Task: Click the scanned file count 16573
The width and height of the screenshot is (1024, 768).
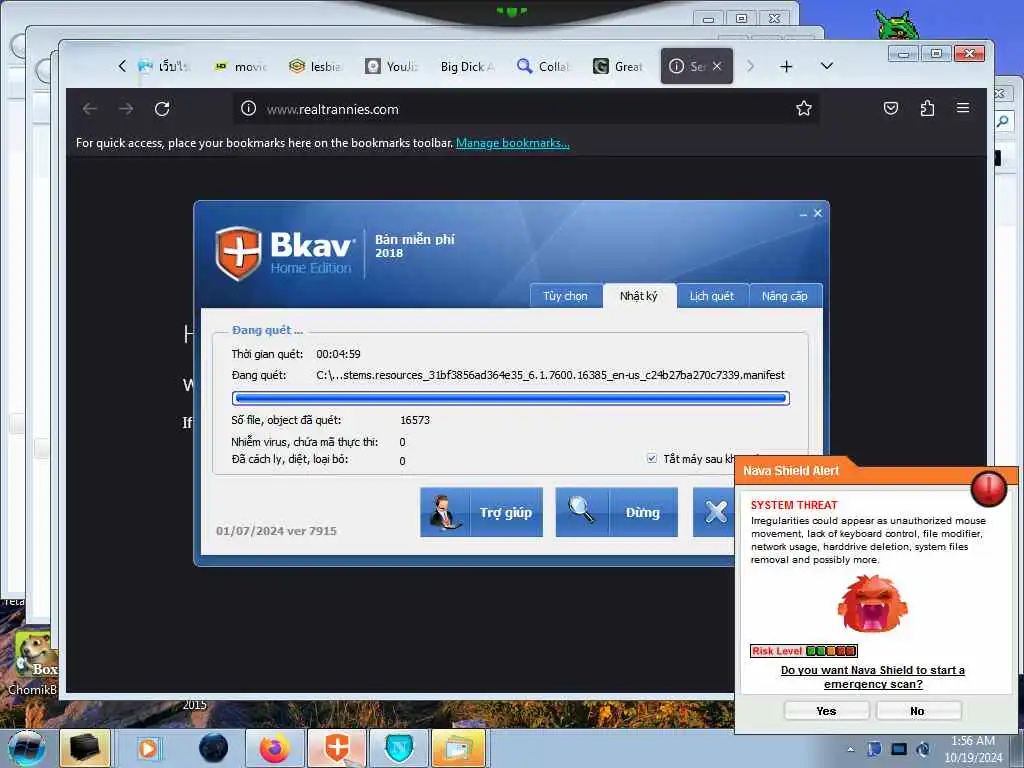Action: click(x=415, y=420)
